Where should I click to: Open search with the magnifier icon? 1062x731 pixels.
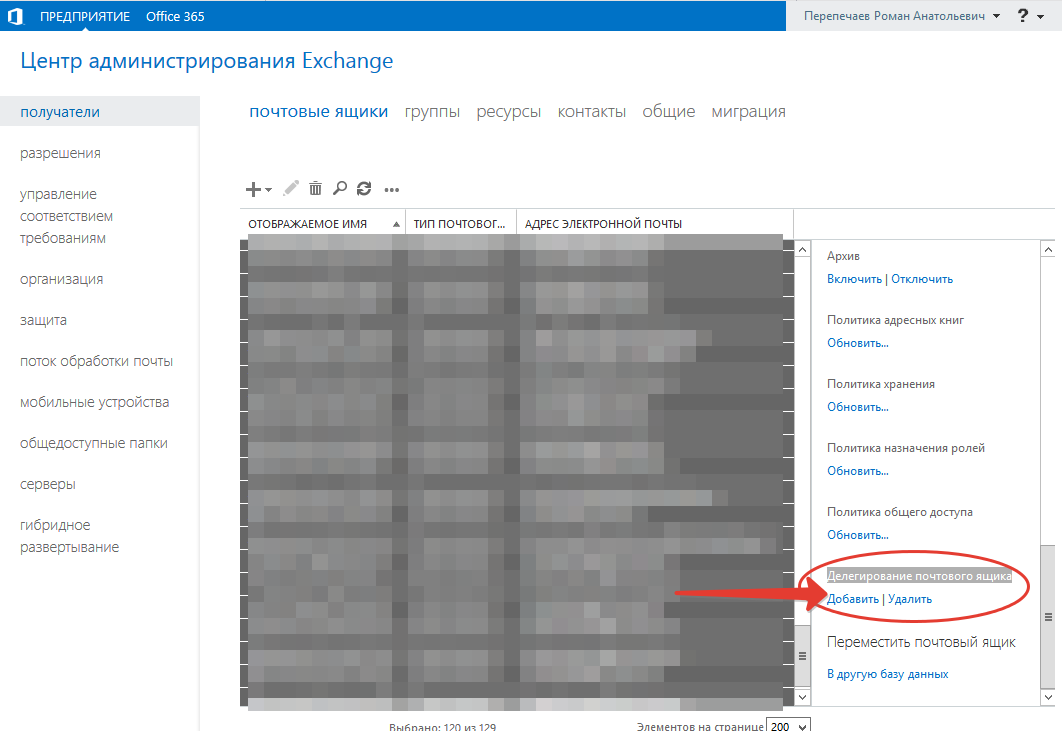339,188
